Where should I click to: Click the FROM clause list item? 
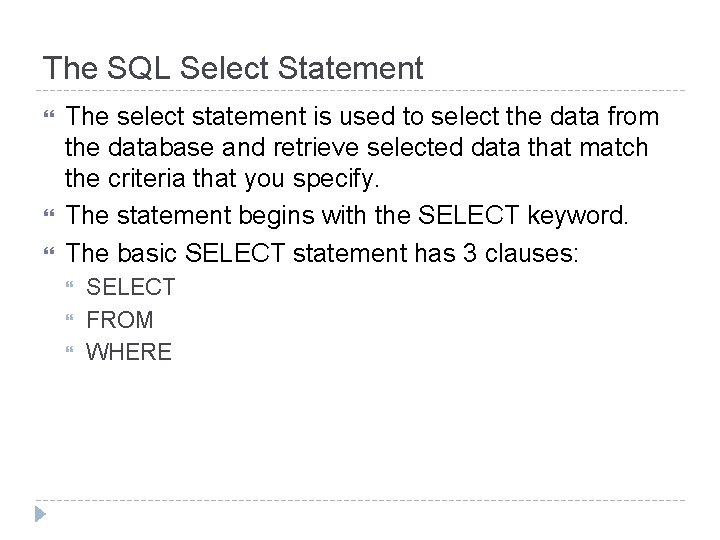[120, 320]
